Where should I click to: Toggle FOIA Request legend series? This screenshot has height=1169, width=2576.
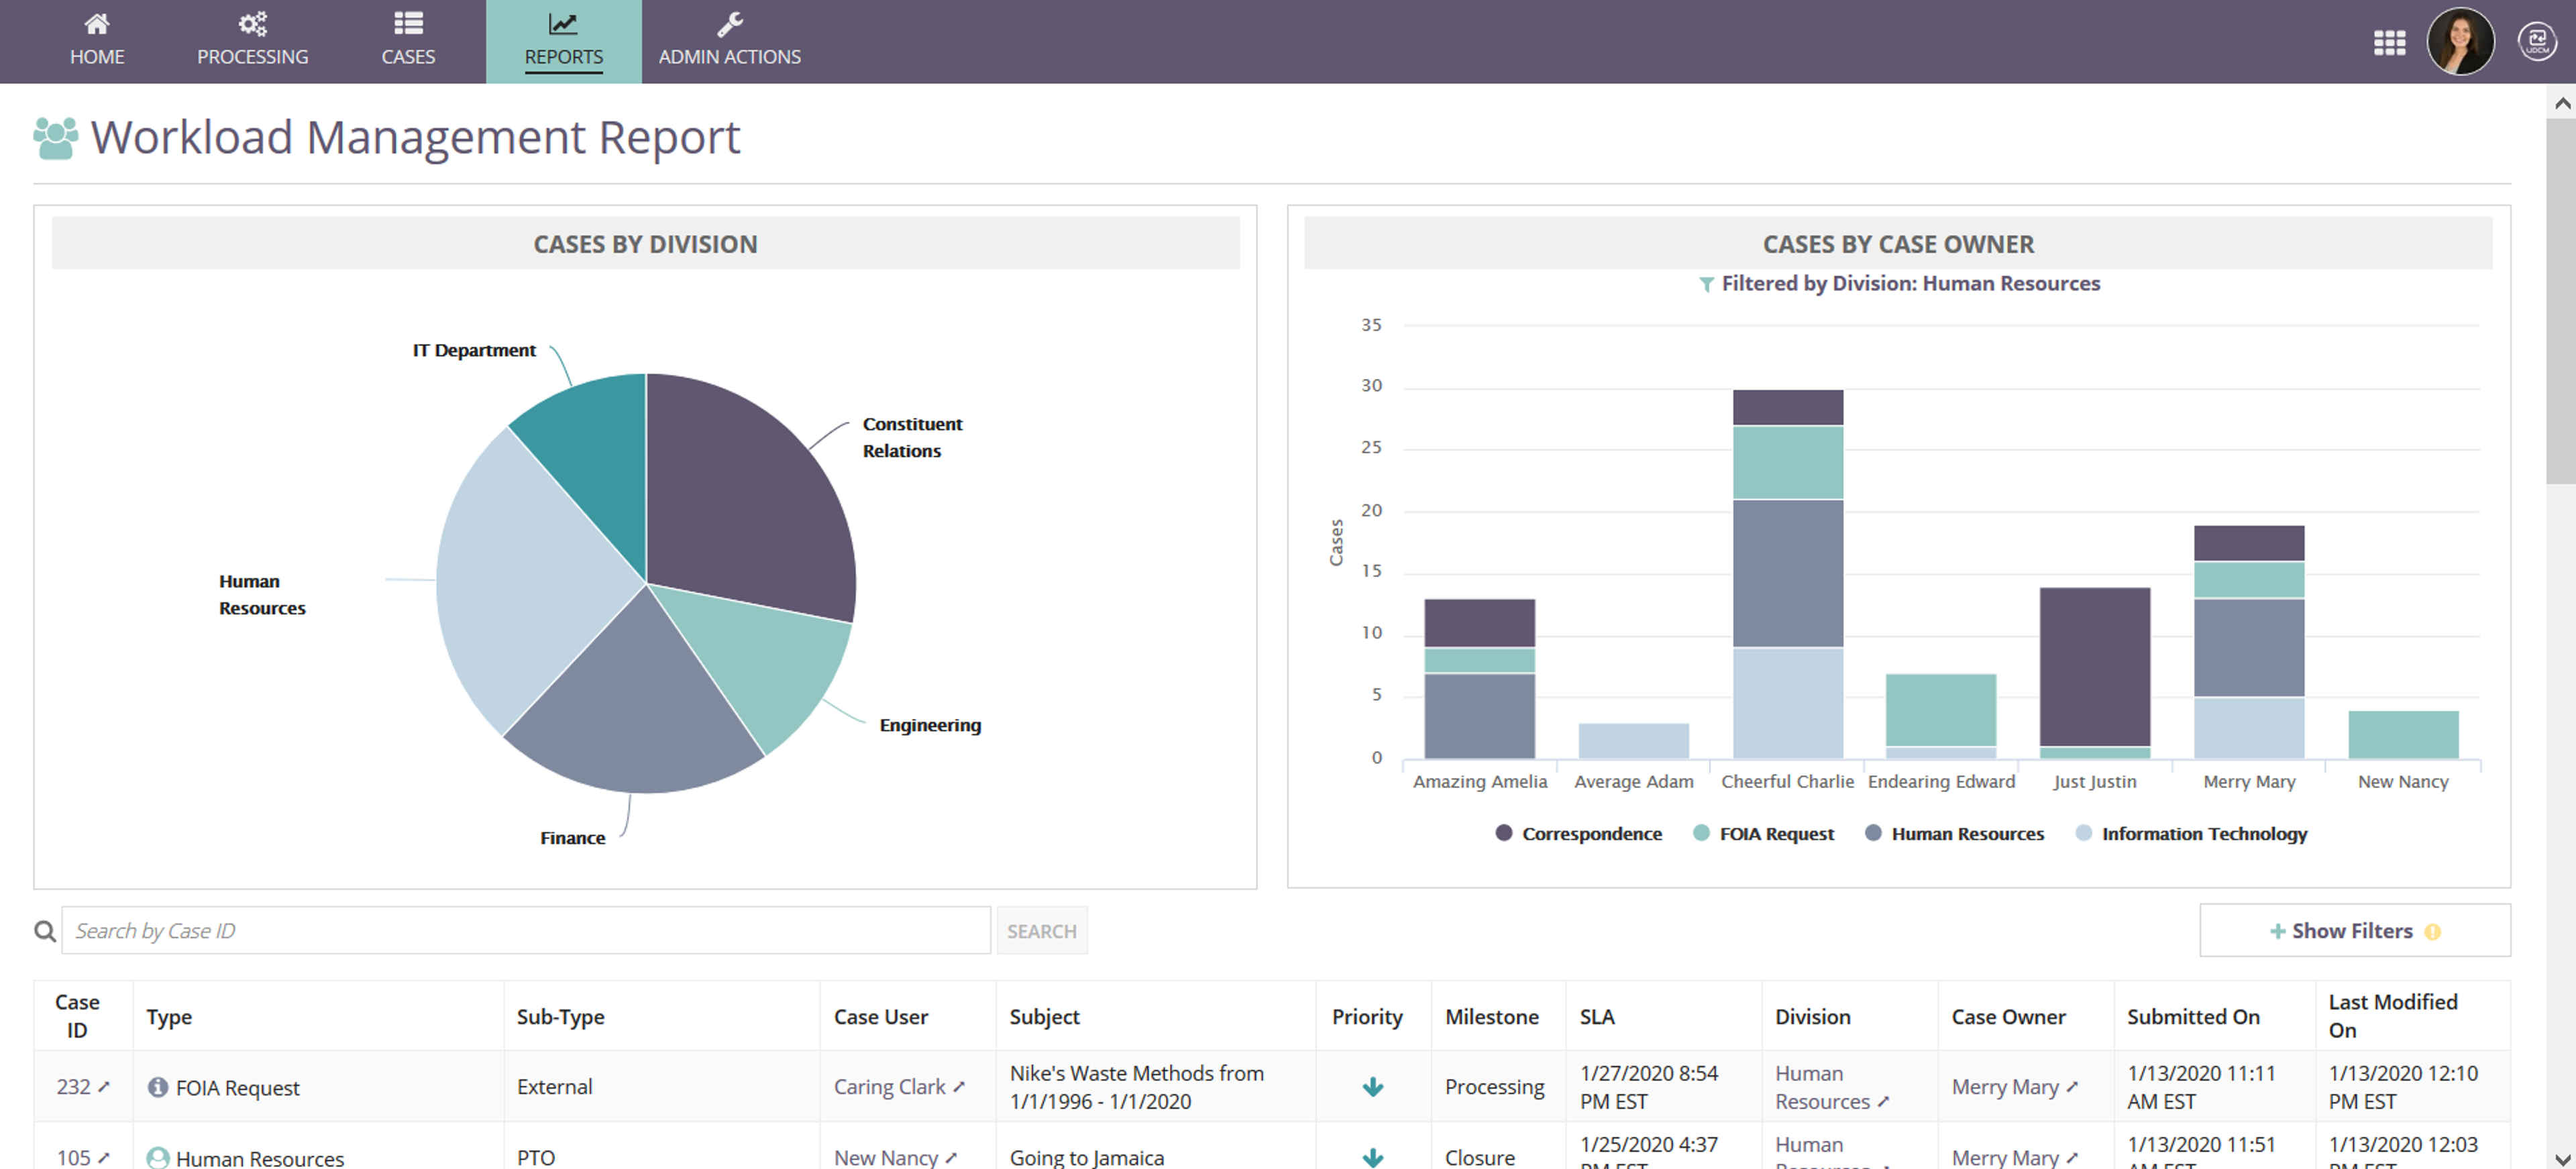pyautogui.click(x=1763, y=833)
